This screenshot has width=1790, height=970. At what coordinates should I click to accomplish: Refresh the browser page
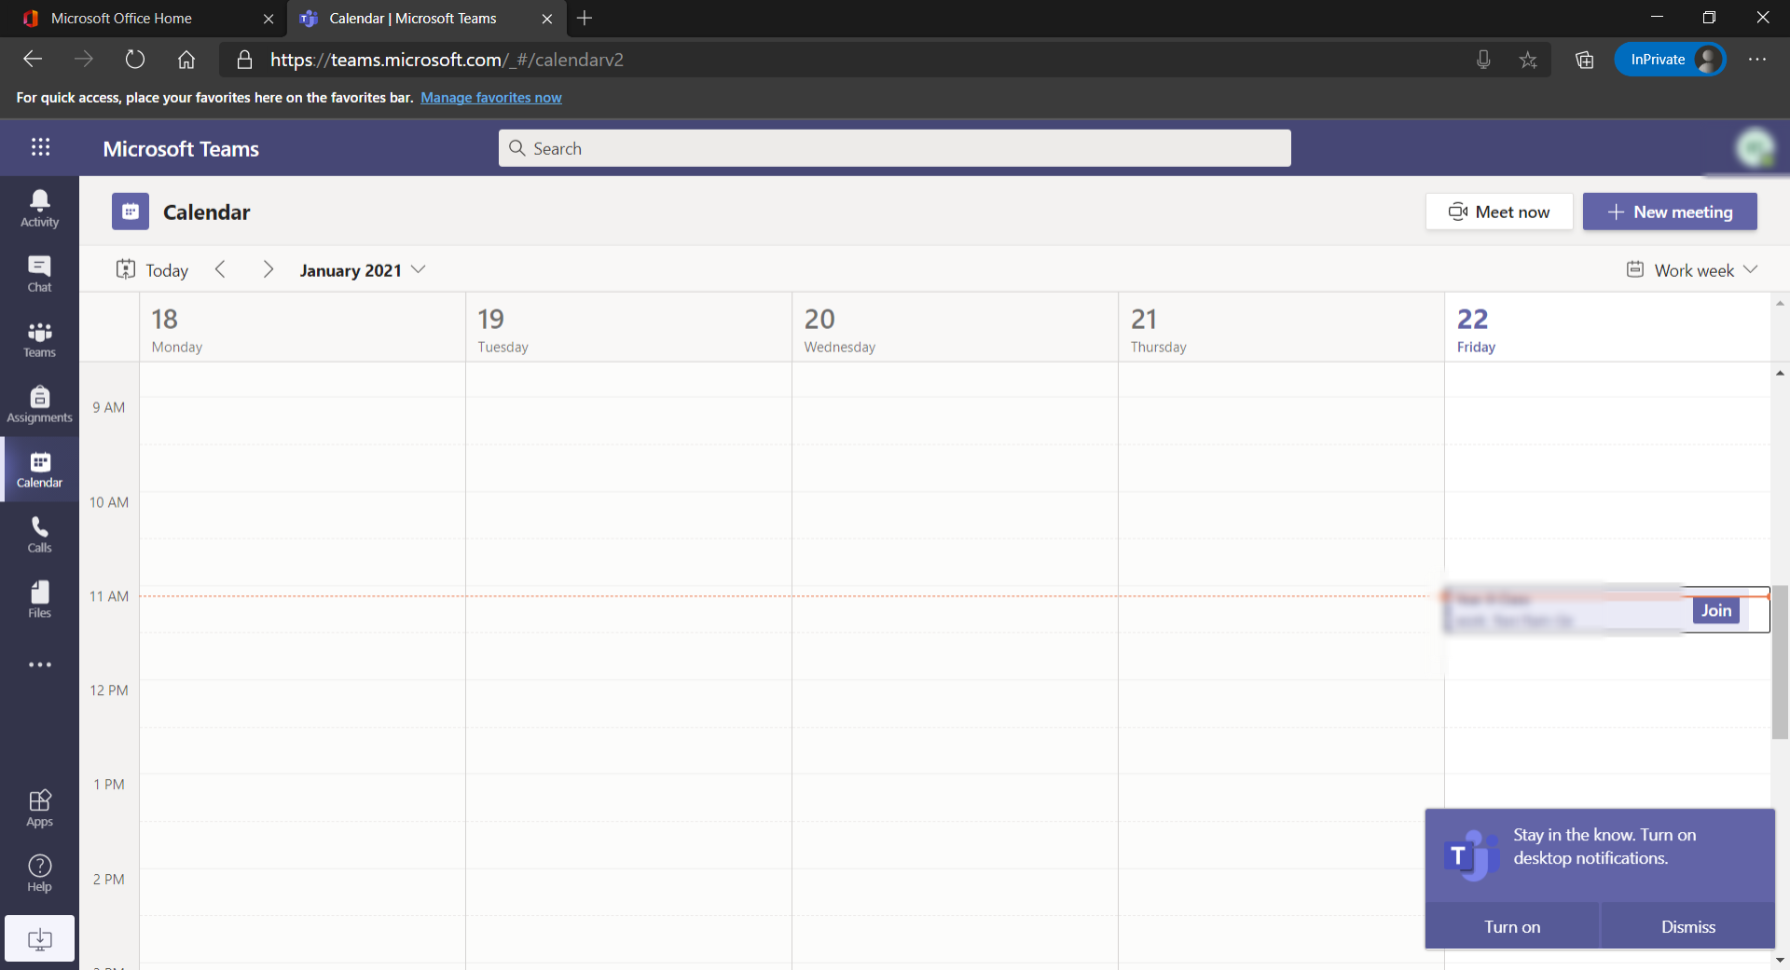click(x=135, y=59)
